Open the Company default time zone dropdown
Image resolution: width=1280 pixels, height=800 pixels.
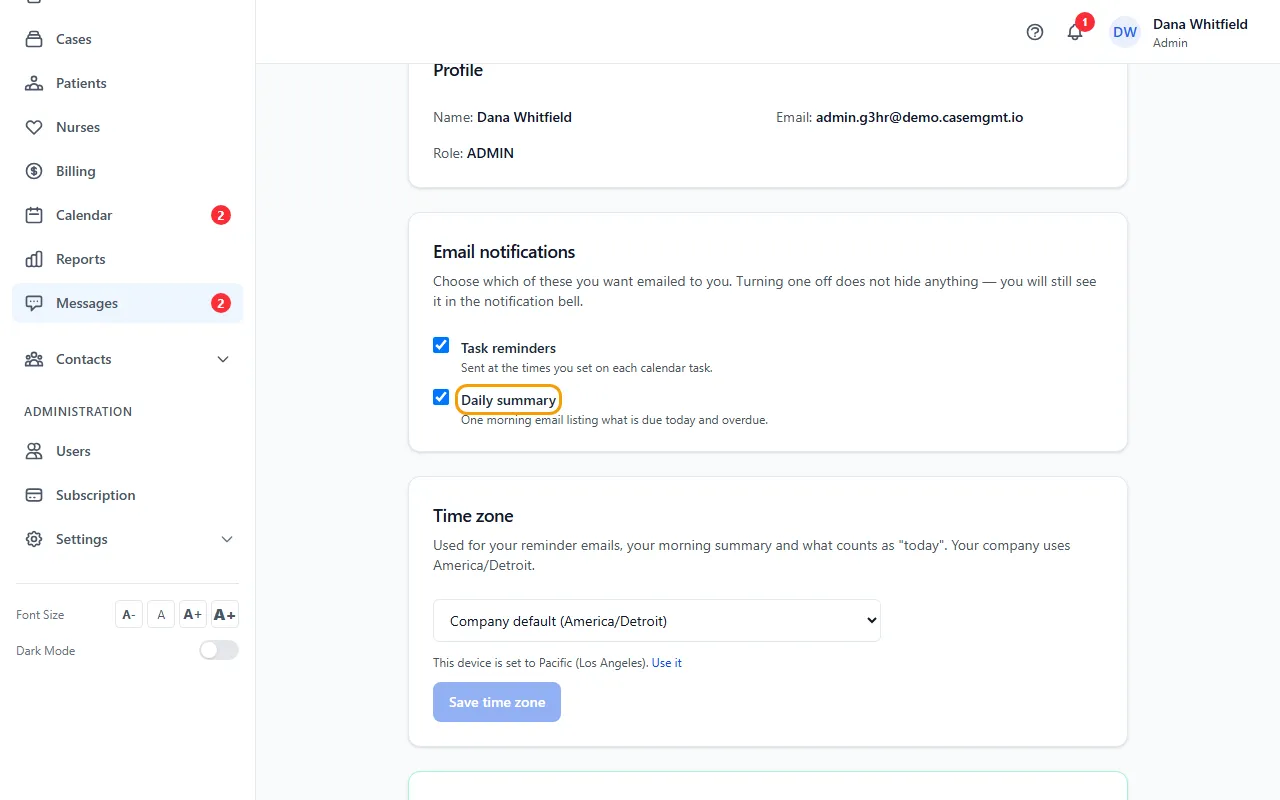click(x=657, y=621)
